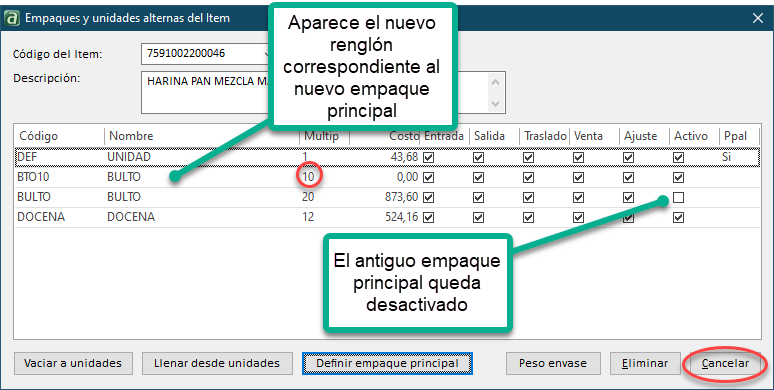Screen dimensions: 774x390
Task: Click the application icon in title bar
Action: [11, 18]
